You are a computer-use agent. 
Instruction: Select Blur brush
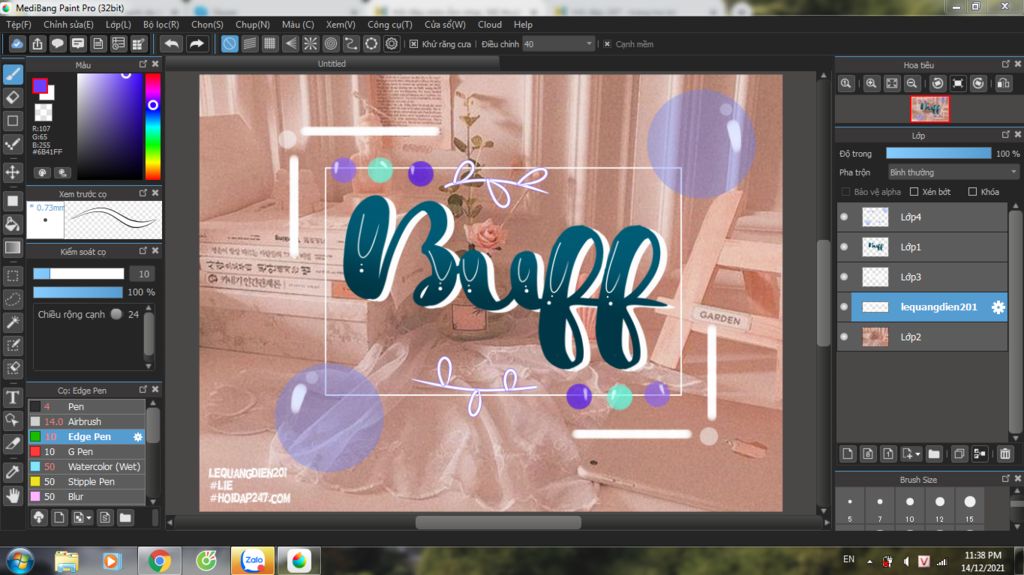[x=86, y=497]
